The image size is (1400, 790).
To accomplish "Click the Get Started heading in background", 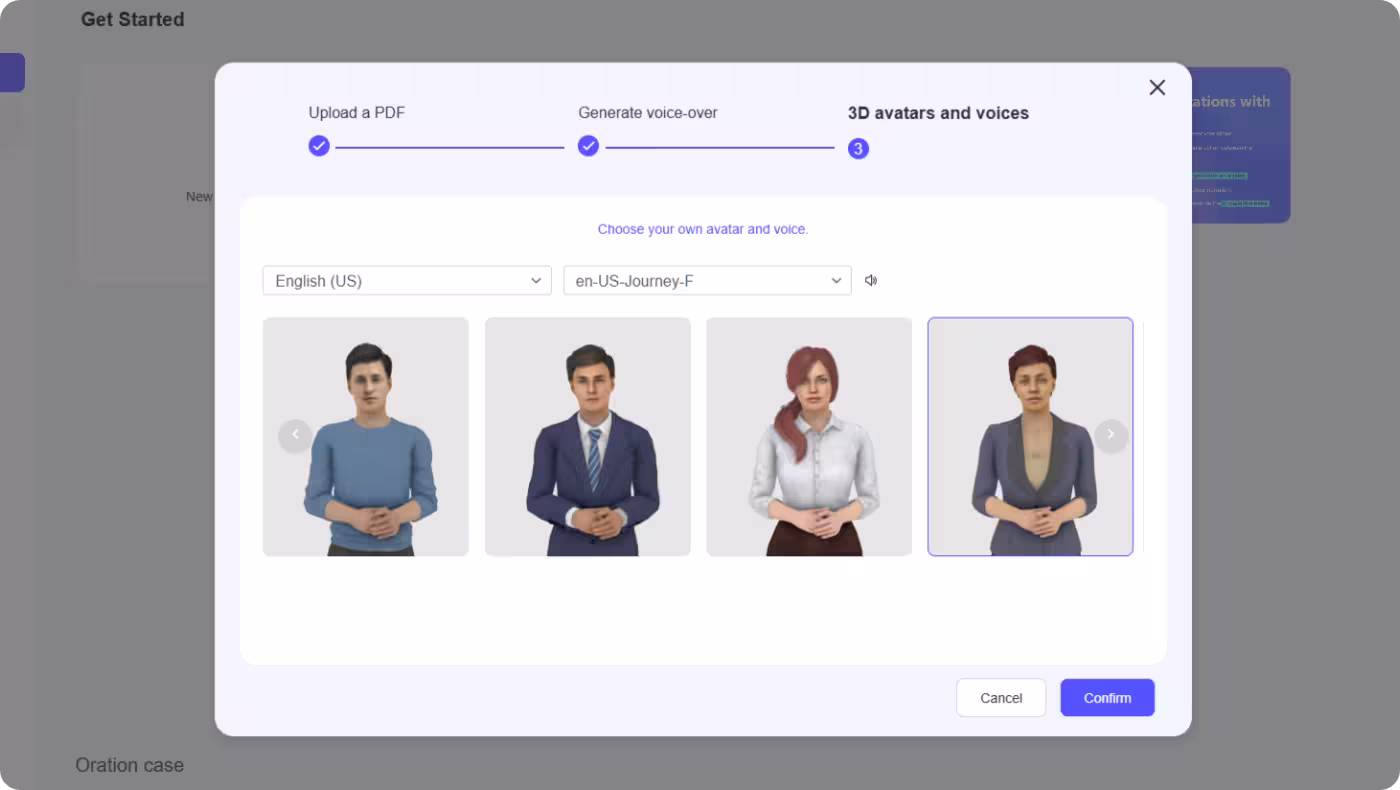I will click(133, 19).
